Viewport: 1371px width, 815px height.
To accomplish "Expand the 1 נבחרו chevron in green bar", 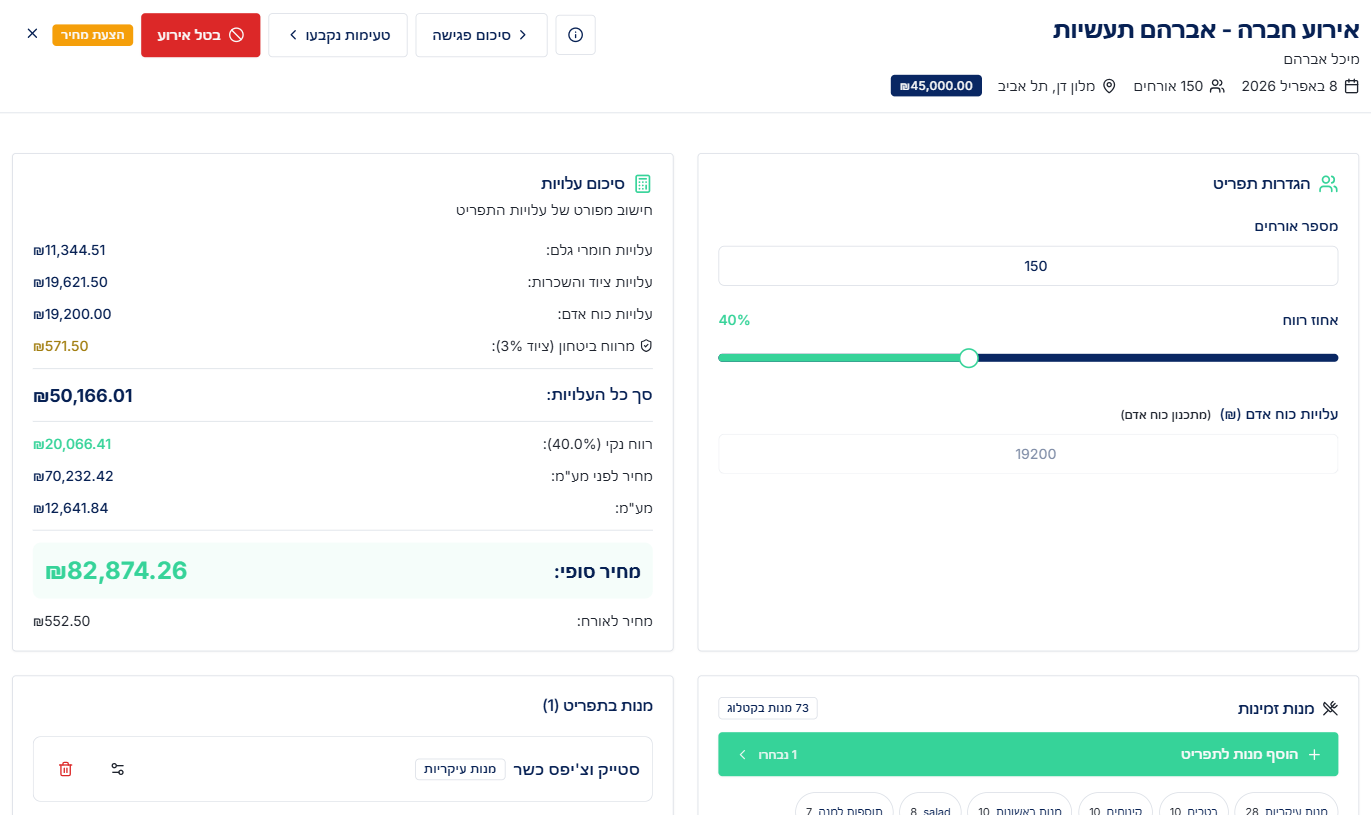I will (x=742, y=754).
